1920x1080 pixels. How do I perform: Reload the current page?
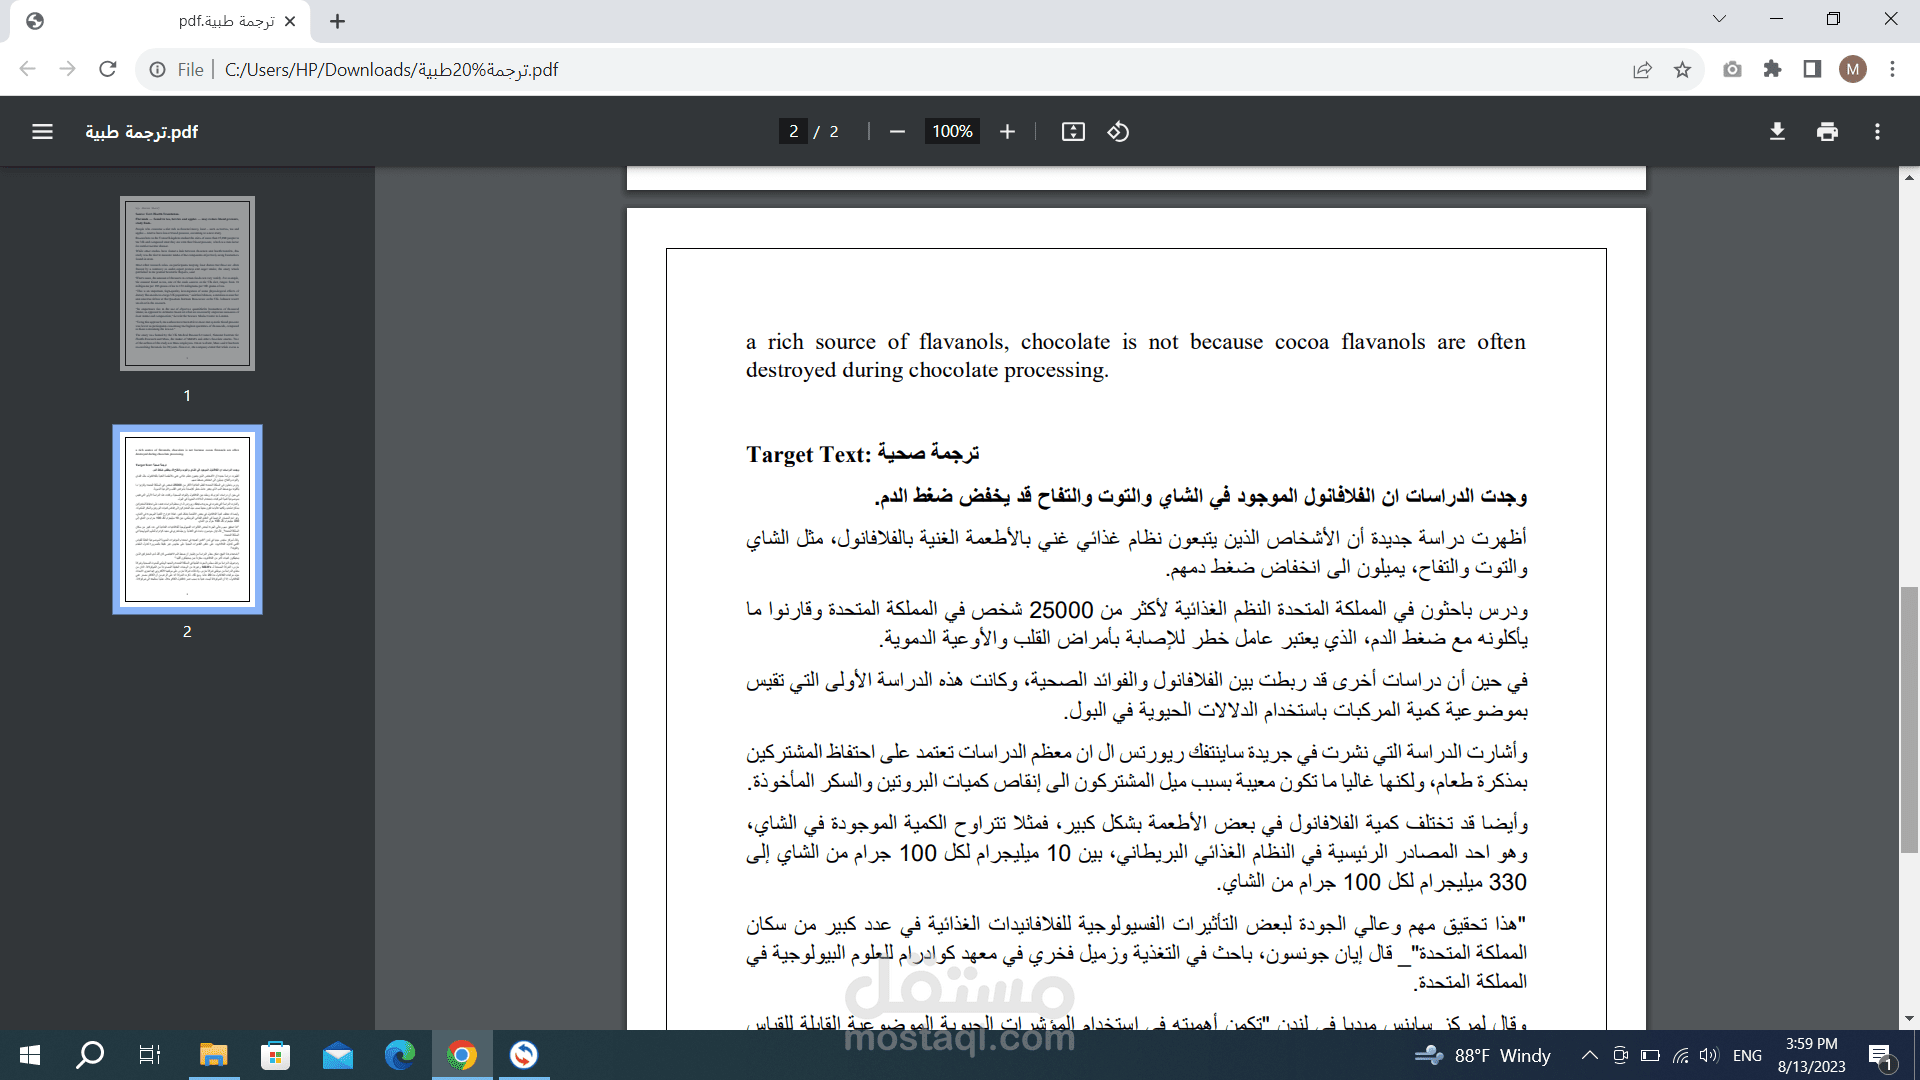(x=108, y=70)
